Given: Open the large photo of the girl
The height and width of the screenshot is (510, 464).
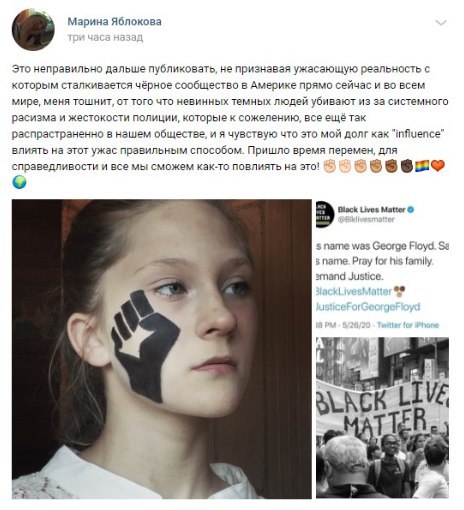Looking at the screenshot, I should [x=162, y=349].
